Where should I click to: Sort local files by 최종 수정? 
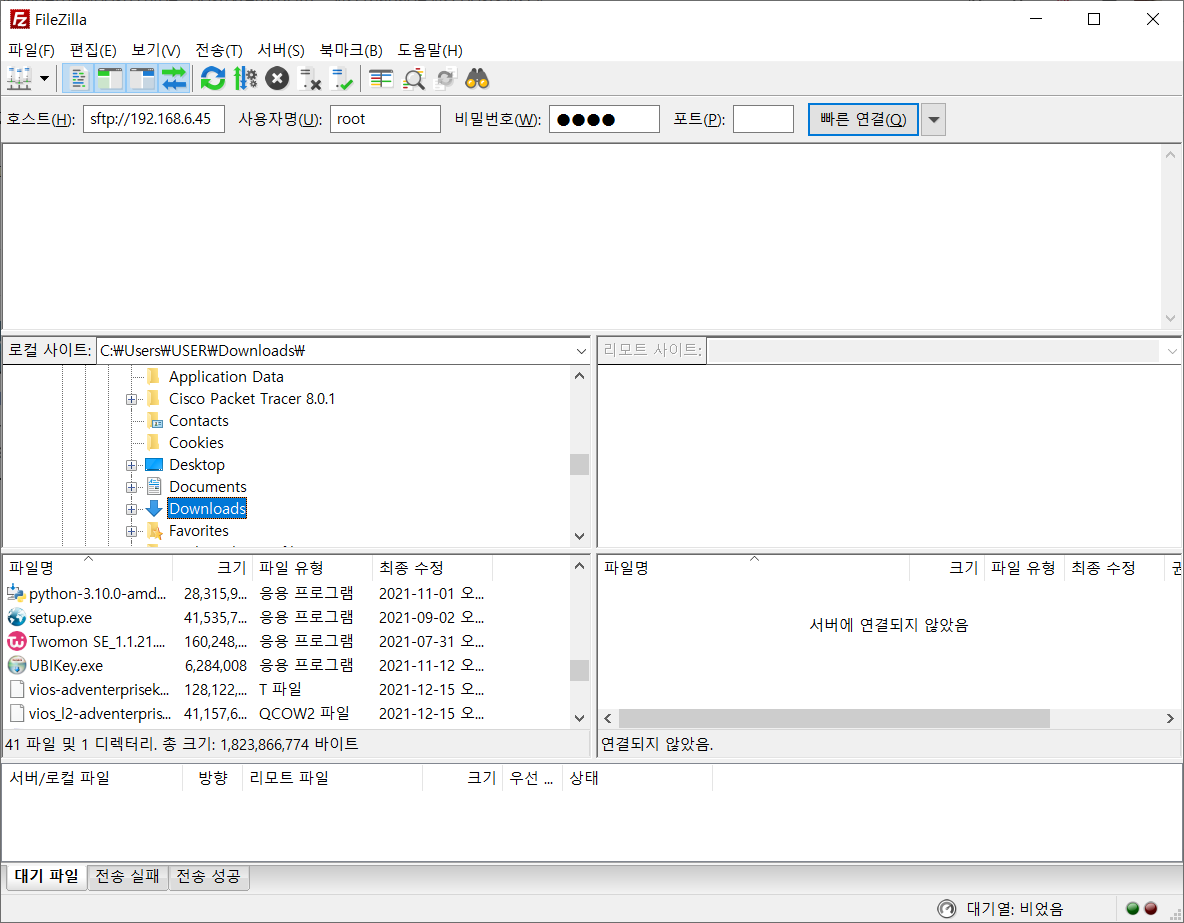(x=432, y=568)
